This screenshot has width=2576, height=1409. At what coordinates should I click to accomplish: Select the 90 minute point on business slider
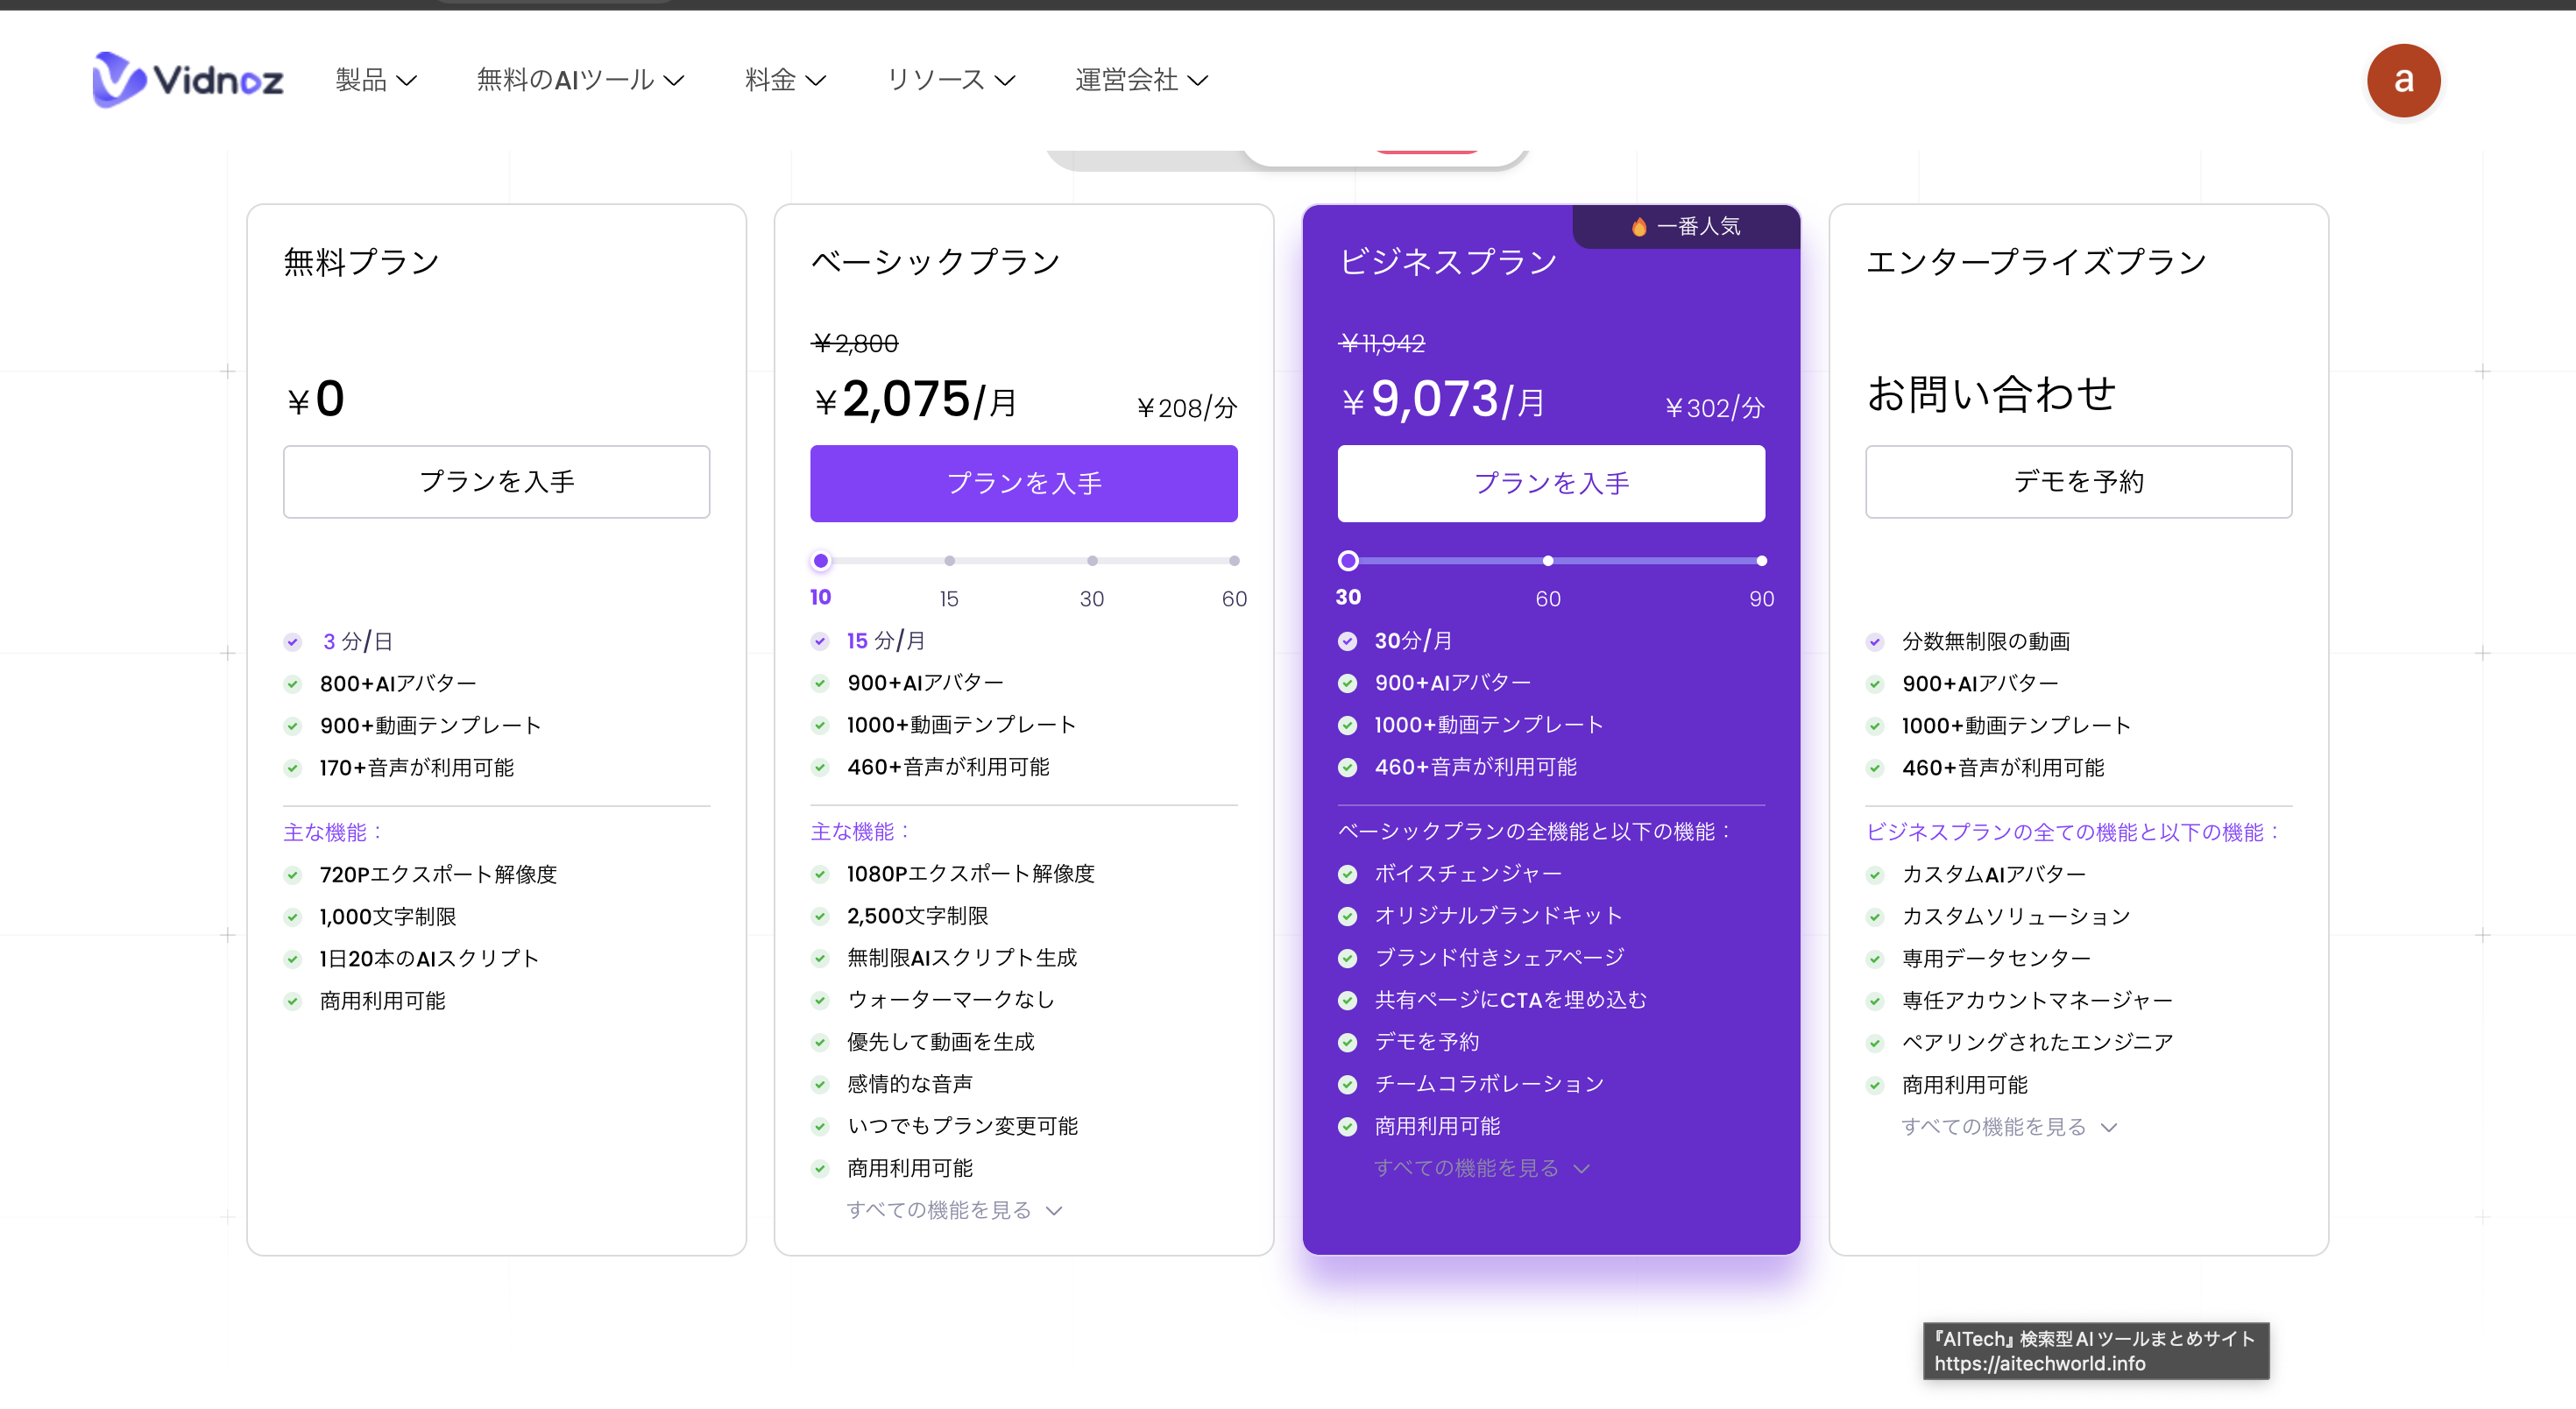[1761, 561]
